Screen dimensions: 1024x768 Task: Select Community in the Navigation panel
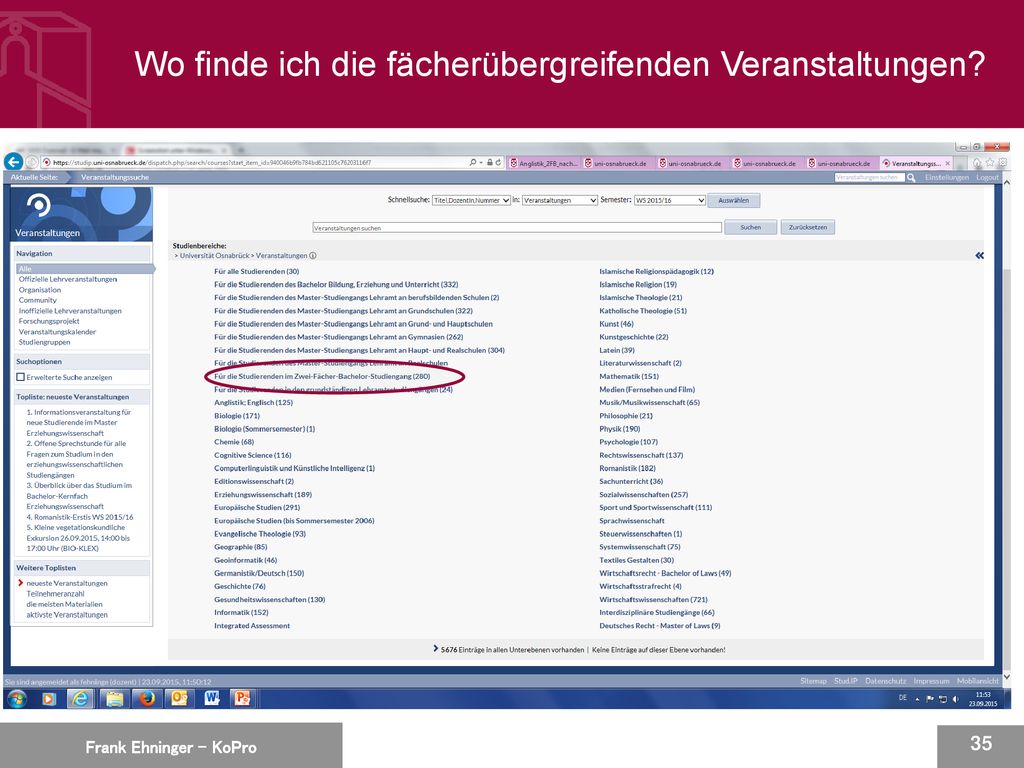pos(38,300)
